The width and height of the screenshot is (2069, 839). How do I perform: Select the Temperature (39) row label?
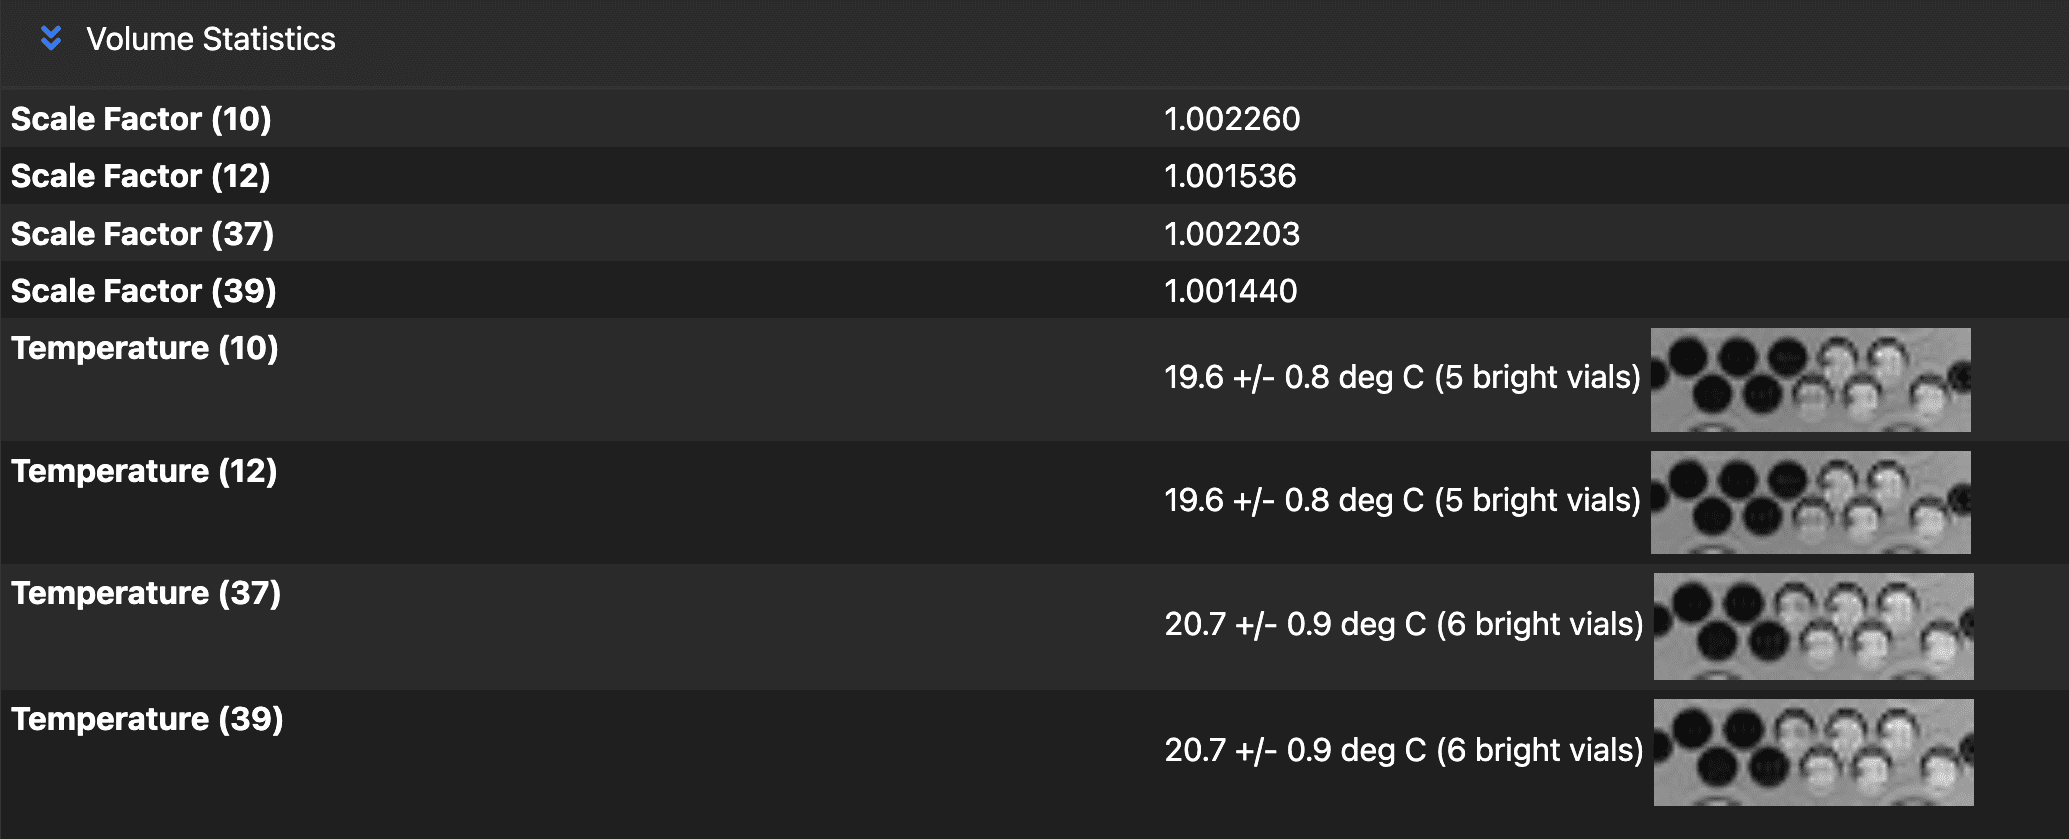click(x=147, y=719)
